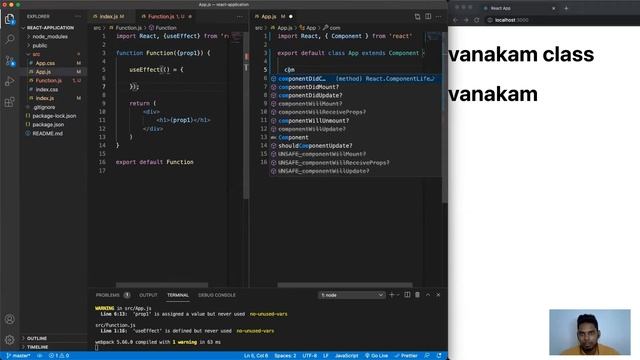640x360 pixels.
Task: Switch to the Function.js editor tab
Action: (x=166, y=17)
